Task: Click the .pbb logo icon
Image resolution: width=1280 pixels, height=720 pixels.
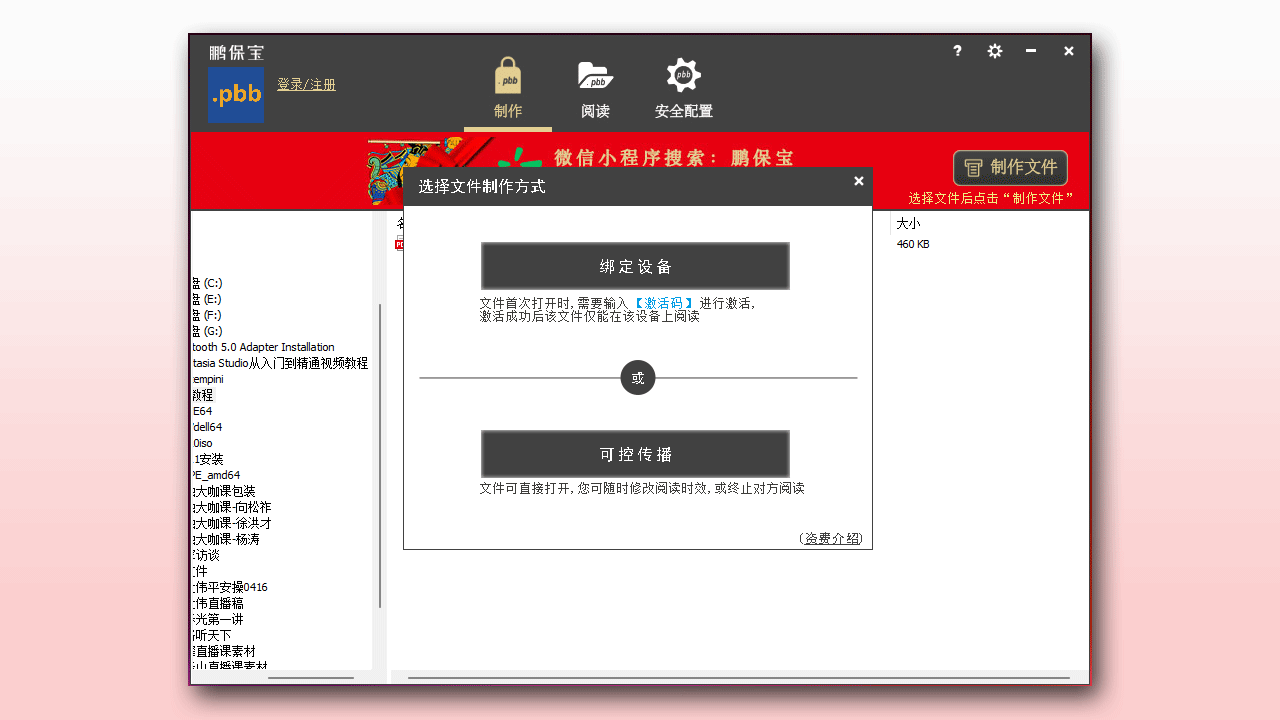Action: [235, 94]
